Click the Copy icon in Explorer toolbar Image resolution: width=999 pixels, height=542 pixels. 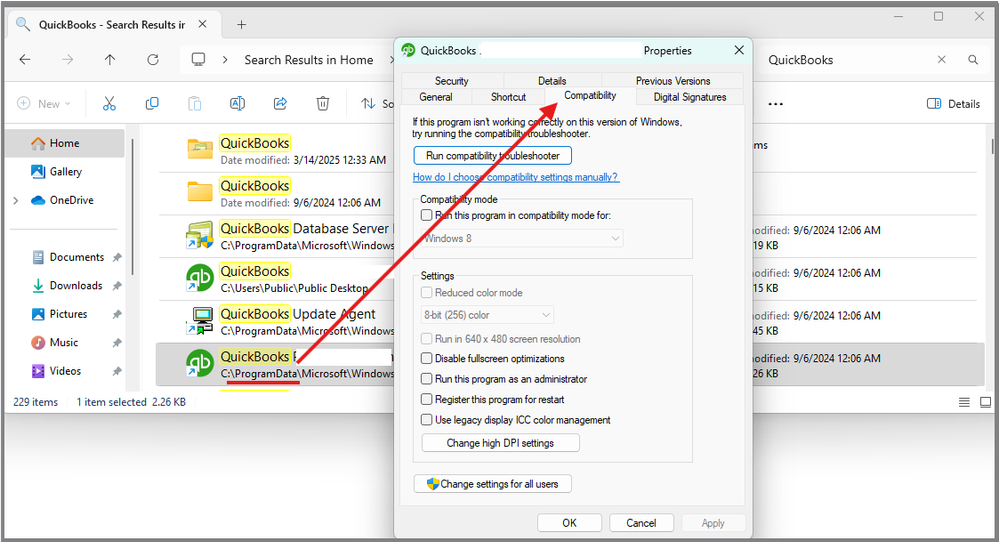[152, 103]
